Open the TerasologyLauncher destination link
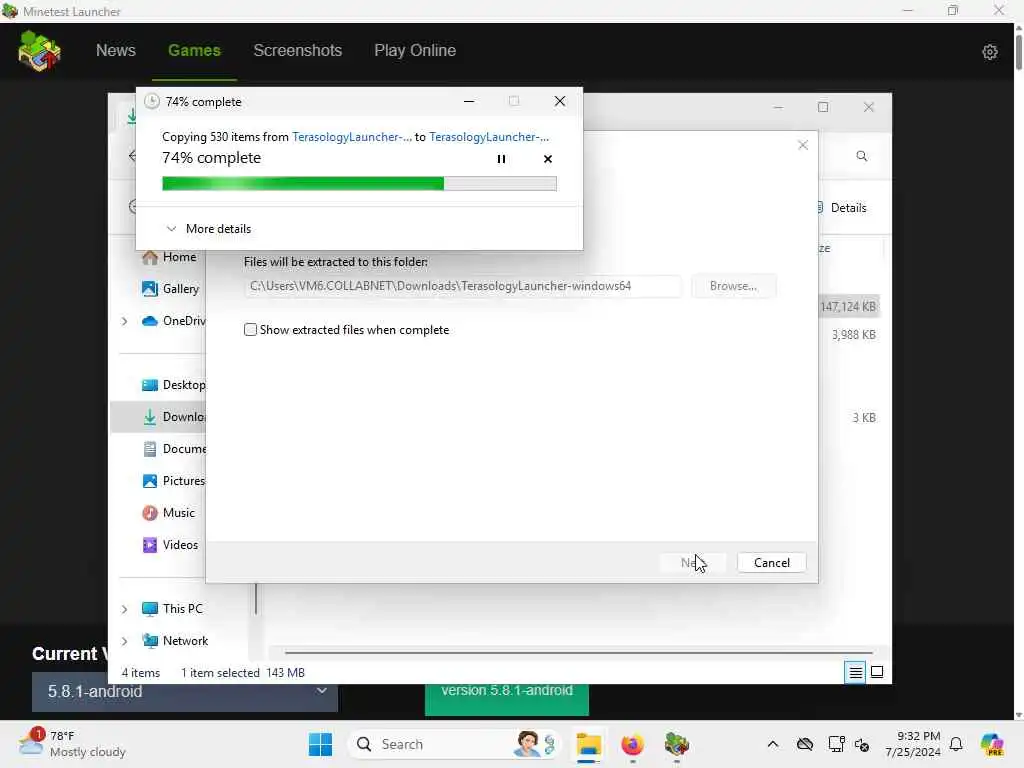Viewport: 1024px width, 768px height. point(488,136)
